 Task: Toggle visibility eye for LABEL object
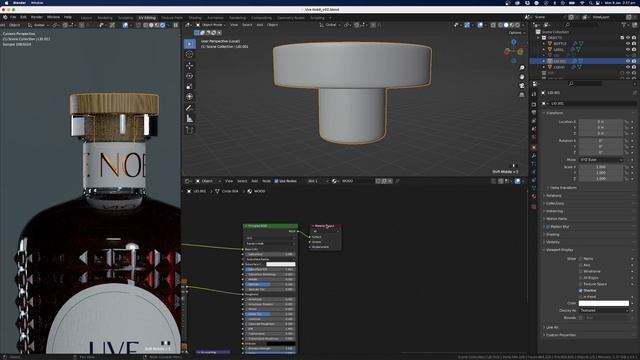click(x=628, y=49)
